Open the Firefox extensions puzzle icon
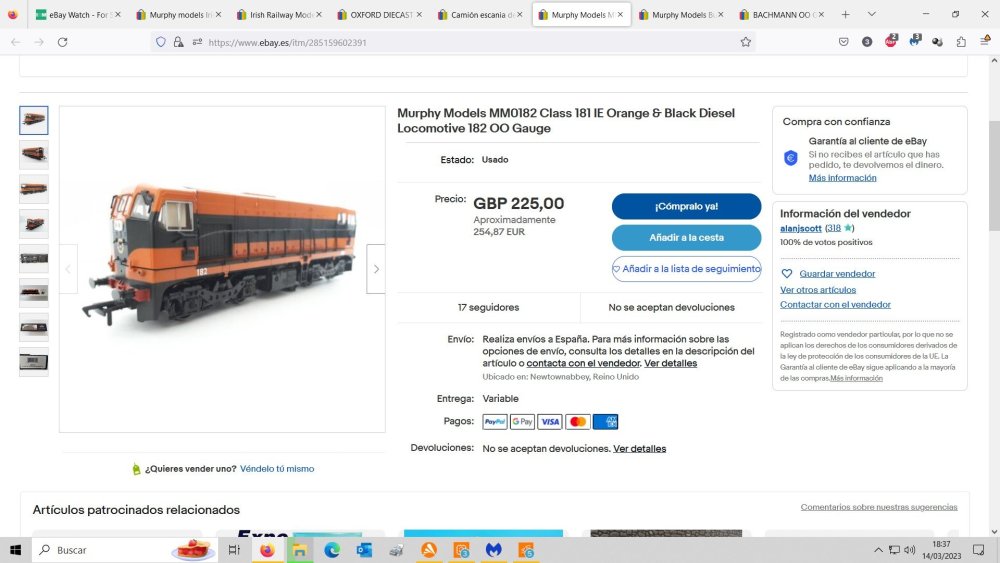This screenshot has width=1000, height=563. [961, 42]
